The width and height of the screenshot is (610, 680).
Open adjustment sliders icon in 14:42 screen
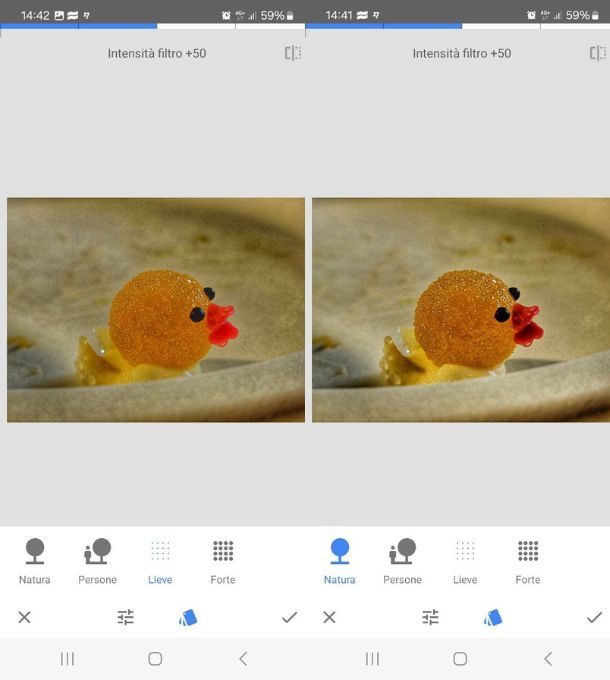126,617
